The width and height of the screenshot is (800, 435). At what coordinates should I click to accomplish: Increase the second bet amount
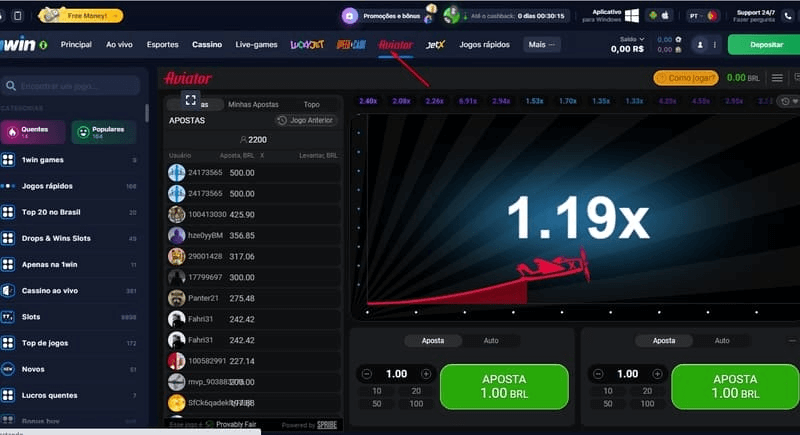[x=657, y=374]
